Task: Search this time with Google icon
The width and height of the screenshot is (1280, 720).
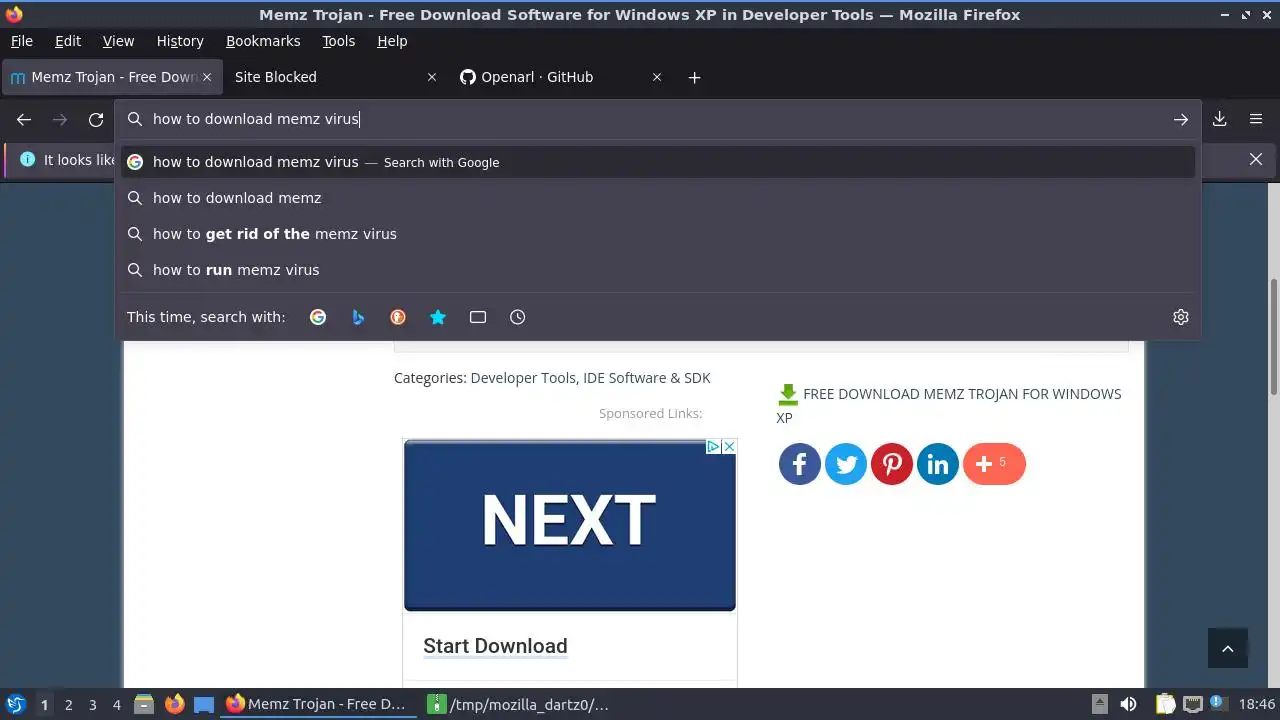Action: click(318, 317)
